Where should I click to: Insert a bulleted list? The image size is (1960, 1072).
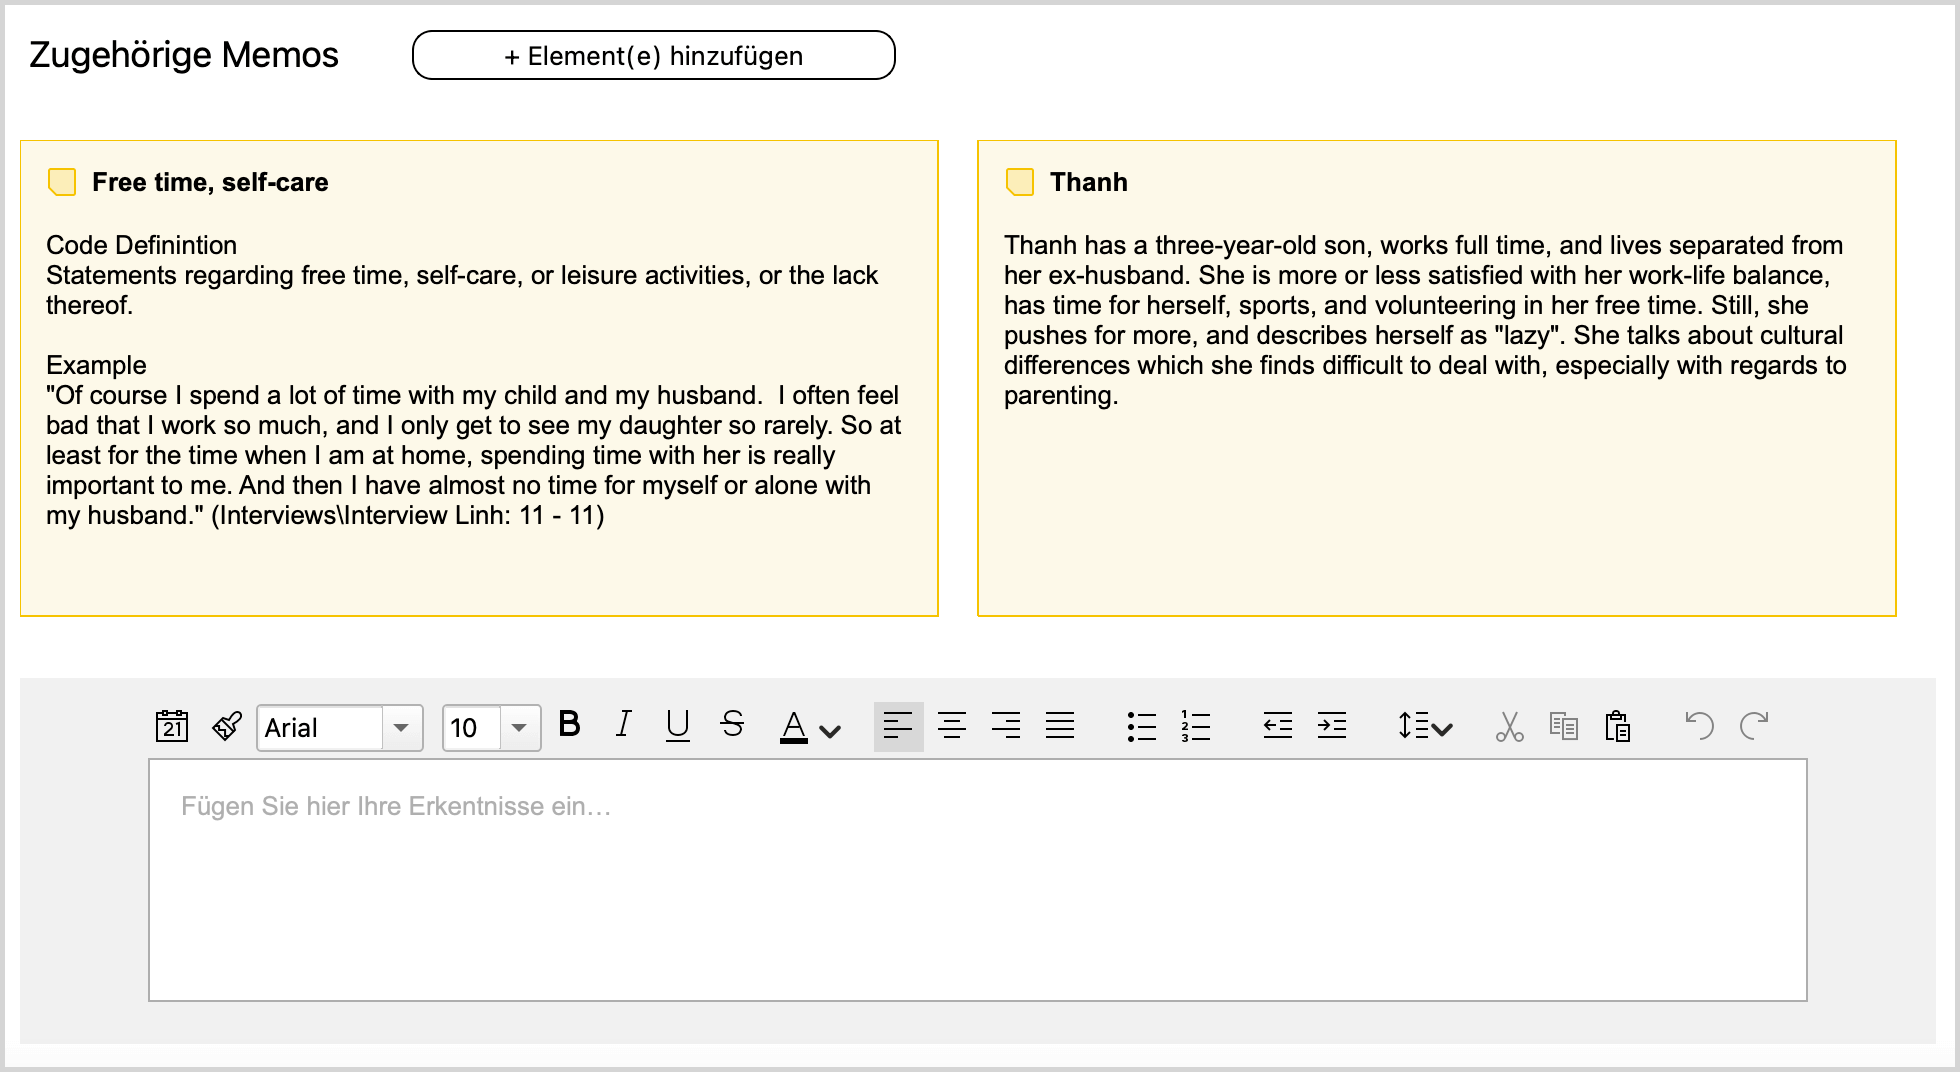click(1141, 727)
